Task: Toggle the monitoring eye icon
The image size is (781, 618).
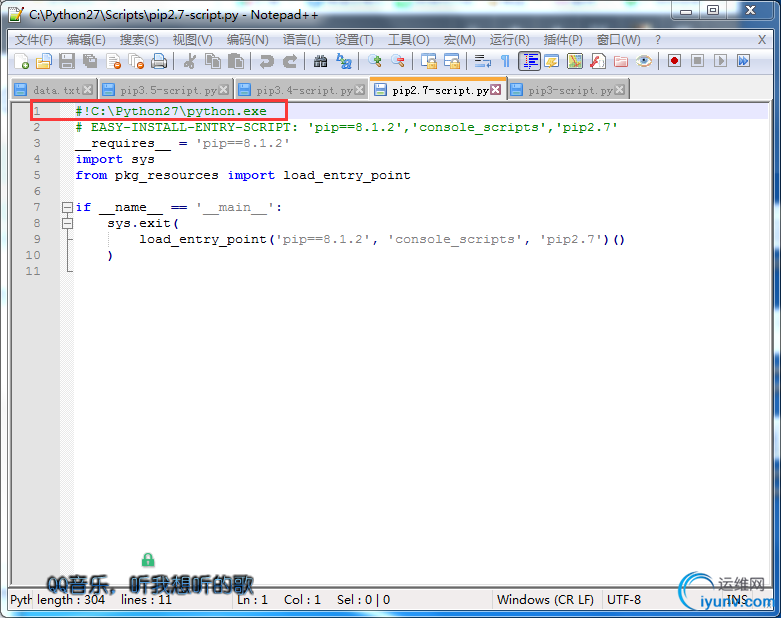Action: click(x=644, y=61)
